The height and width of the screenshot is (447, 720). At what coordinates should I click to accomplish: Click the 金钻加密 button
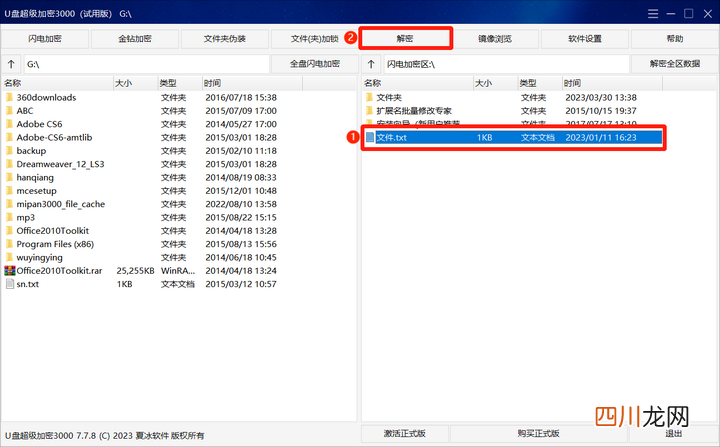(135, 39)
